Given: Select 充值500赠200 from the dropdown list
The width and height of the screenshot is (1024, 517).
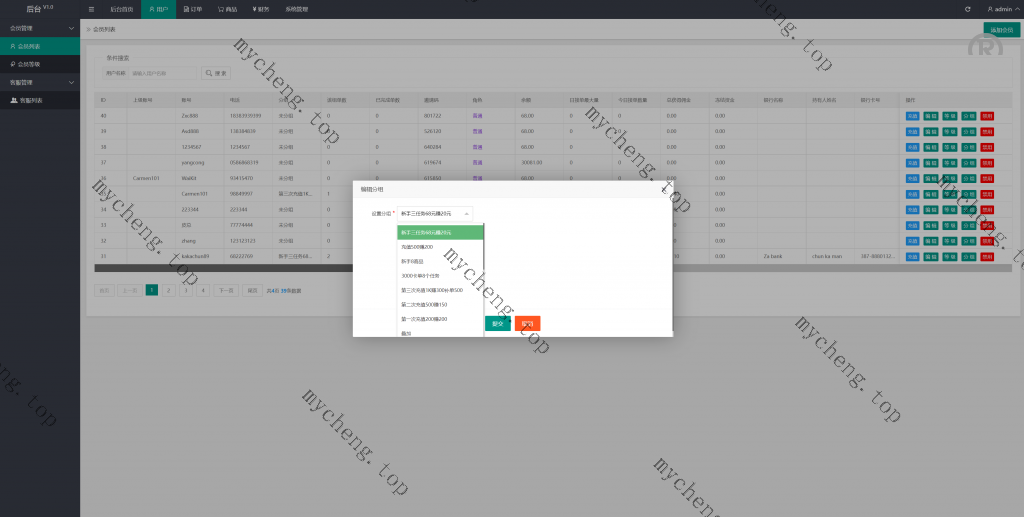Looking at the screenshot, I should click(x=418, y=246).
